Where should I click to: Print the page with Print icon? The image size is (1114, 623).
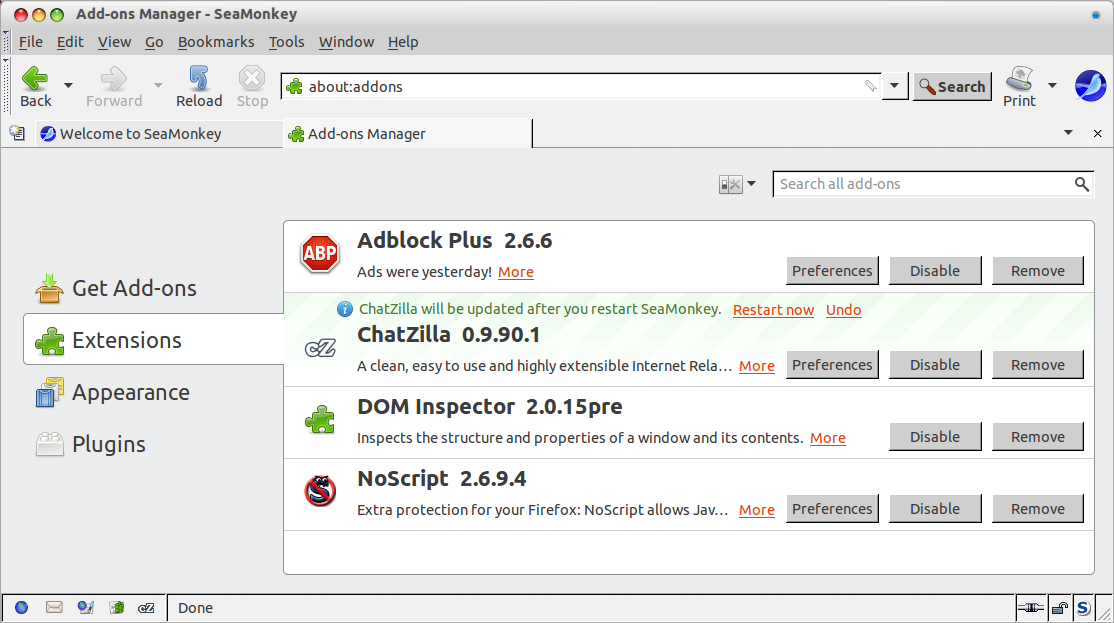coord(1020,87)
